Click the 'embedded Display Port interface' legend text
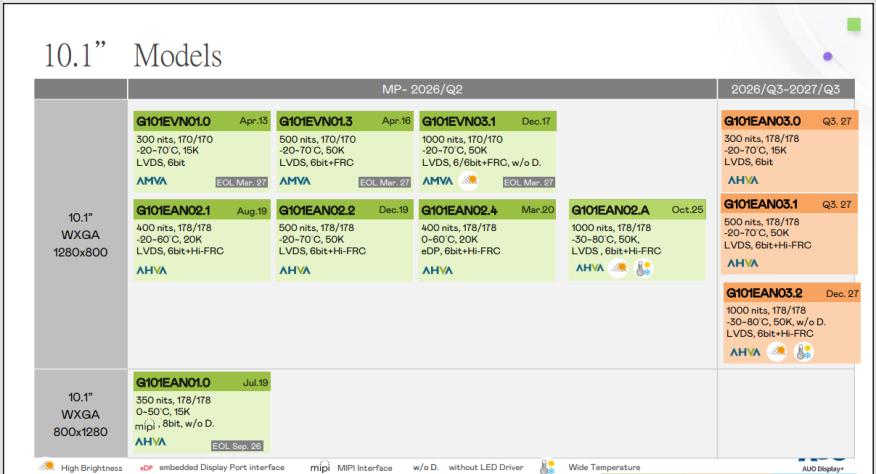 coord(222,467)
